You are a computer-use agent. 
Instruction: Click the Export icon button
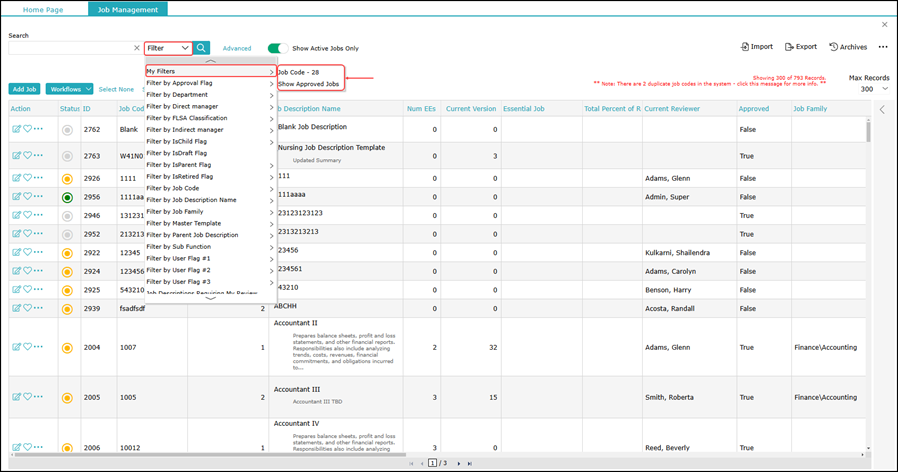[800, 46]
